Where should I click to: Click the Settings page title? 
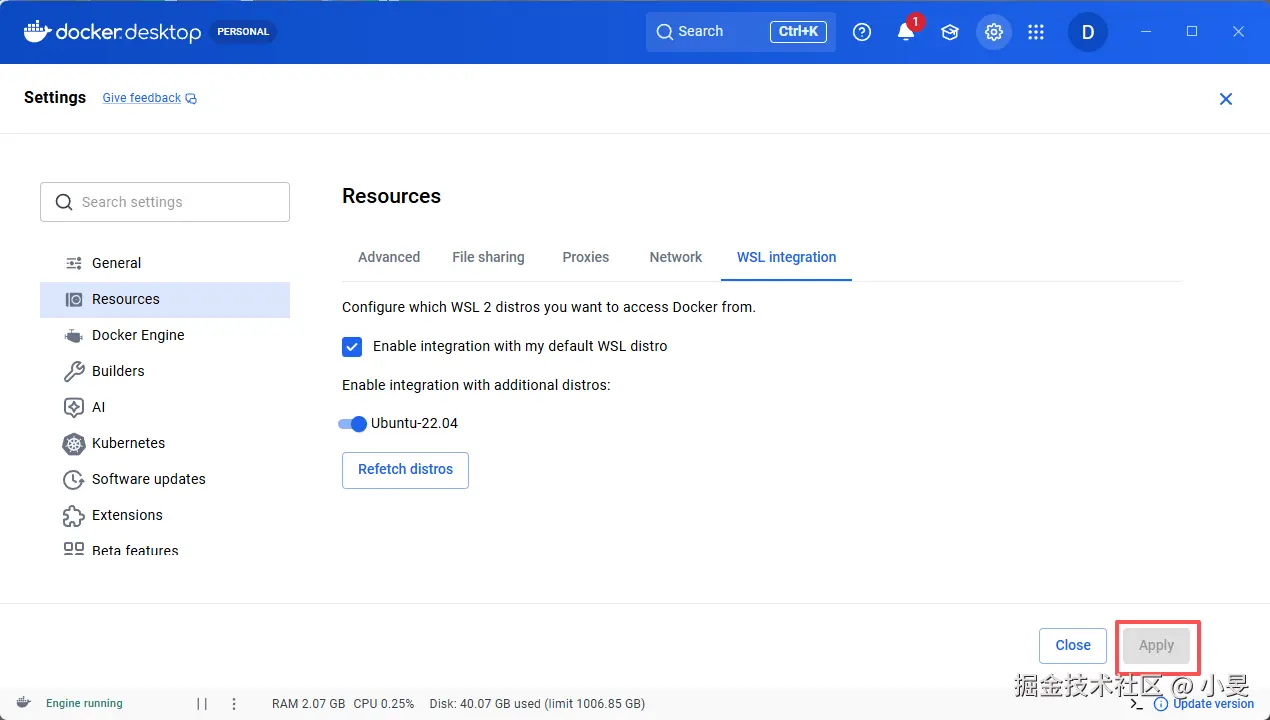click(x=55, y=98)
